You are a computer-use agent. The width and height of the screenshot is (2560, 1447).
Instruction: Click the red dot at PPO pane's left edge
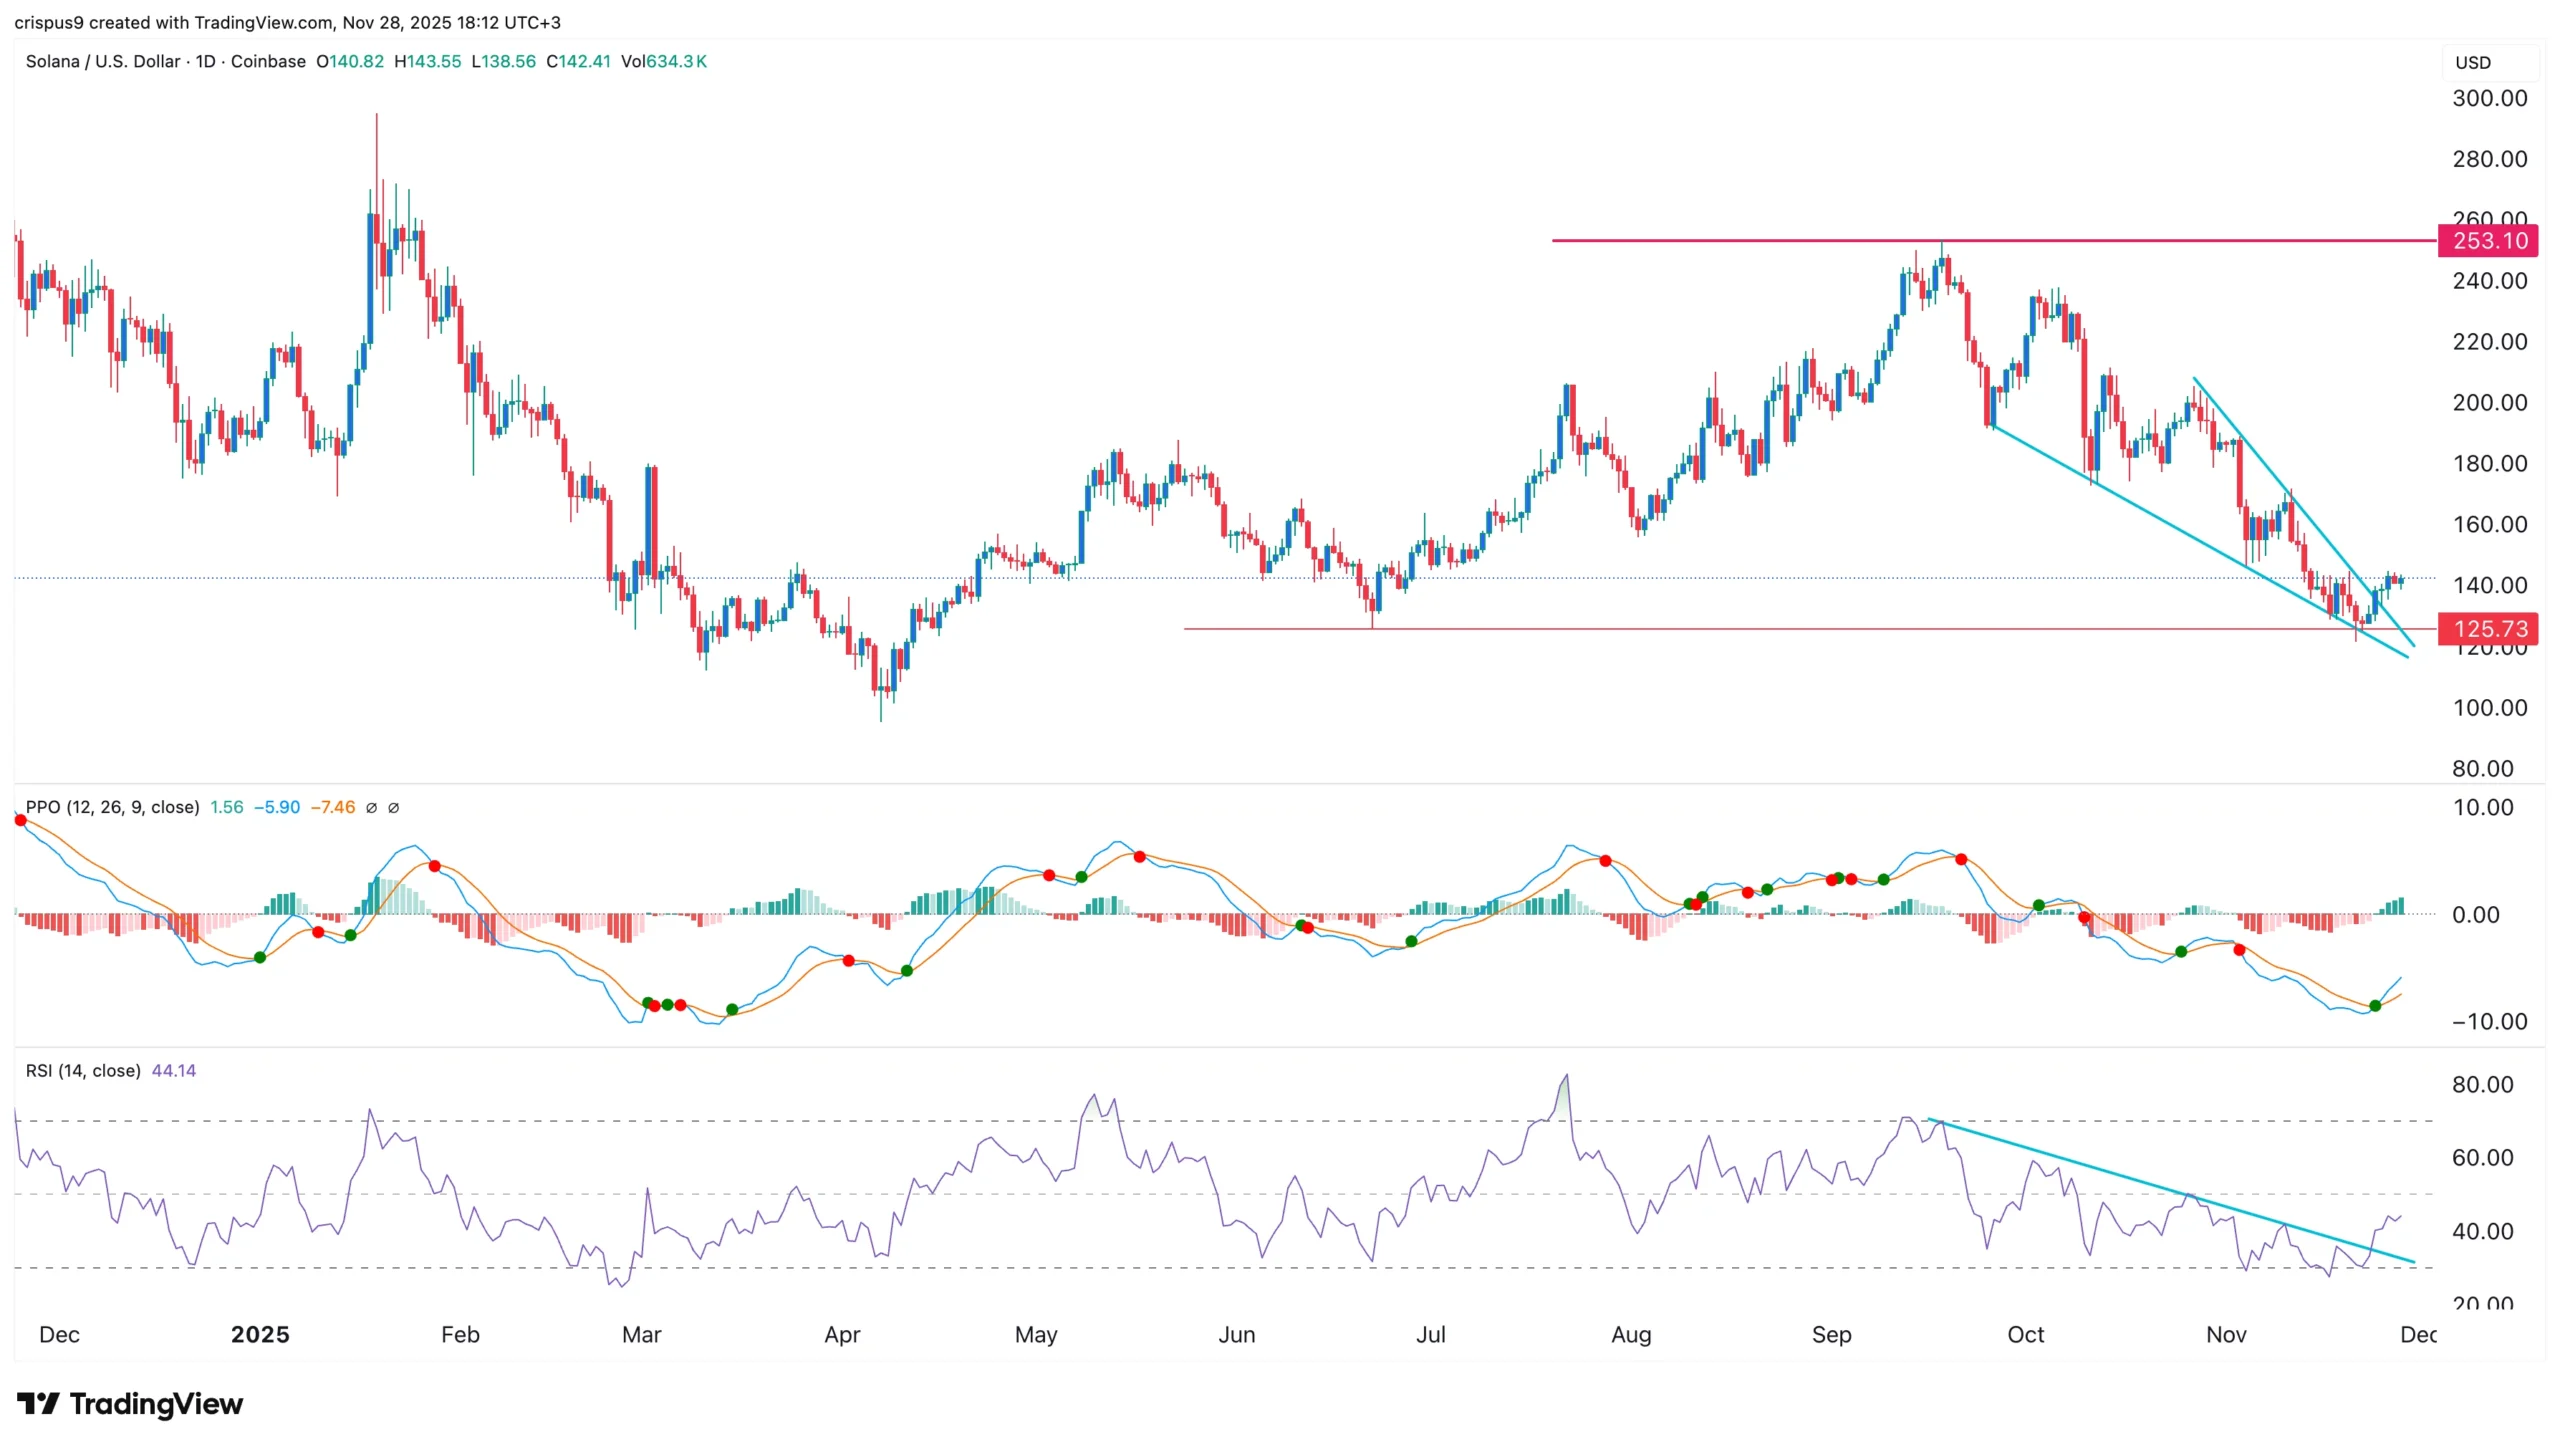click(x=21, y=820)
